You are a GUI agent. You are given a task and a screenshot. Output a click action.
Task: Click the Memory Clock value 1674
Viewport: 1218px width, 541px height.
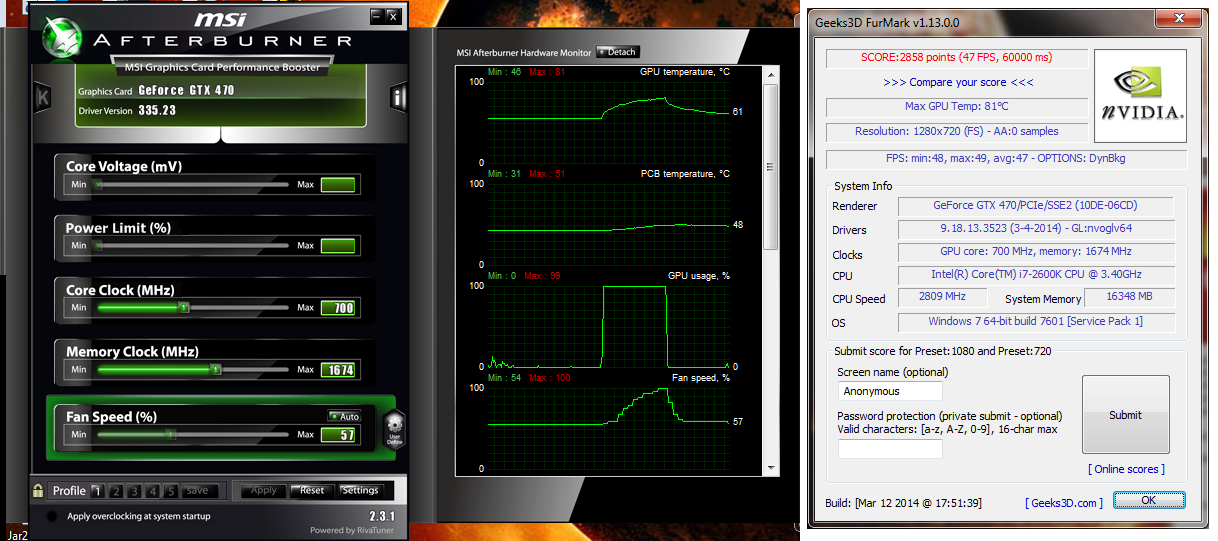[x=338, y=370]
